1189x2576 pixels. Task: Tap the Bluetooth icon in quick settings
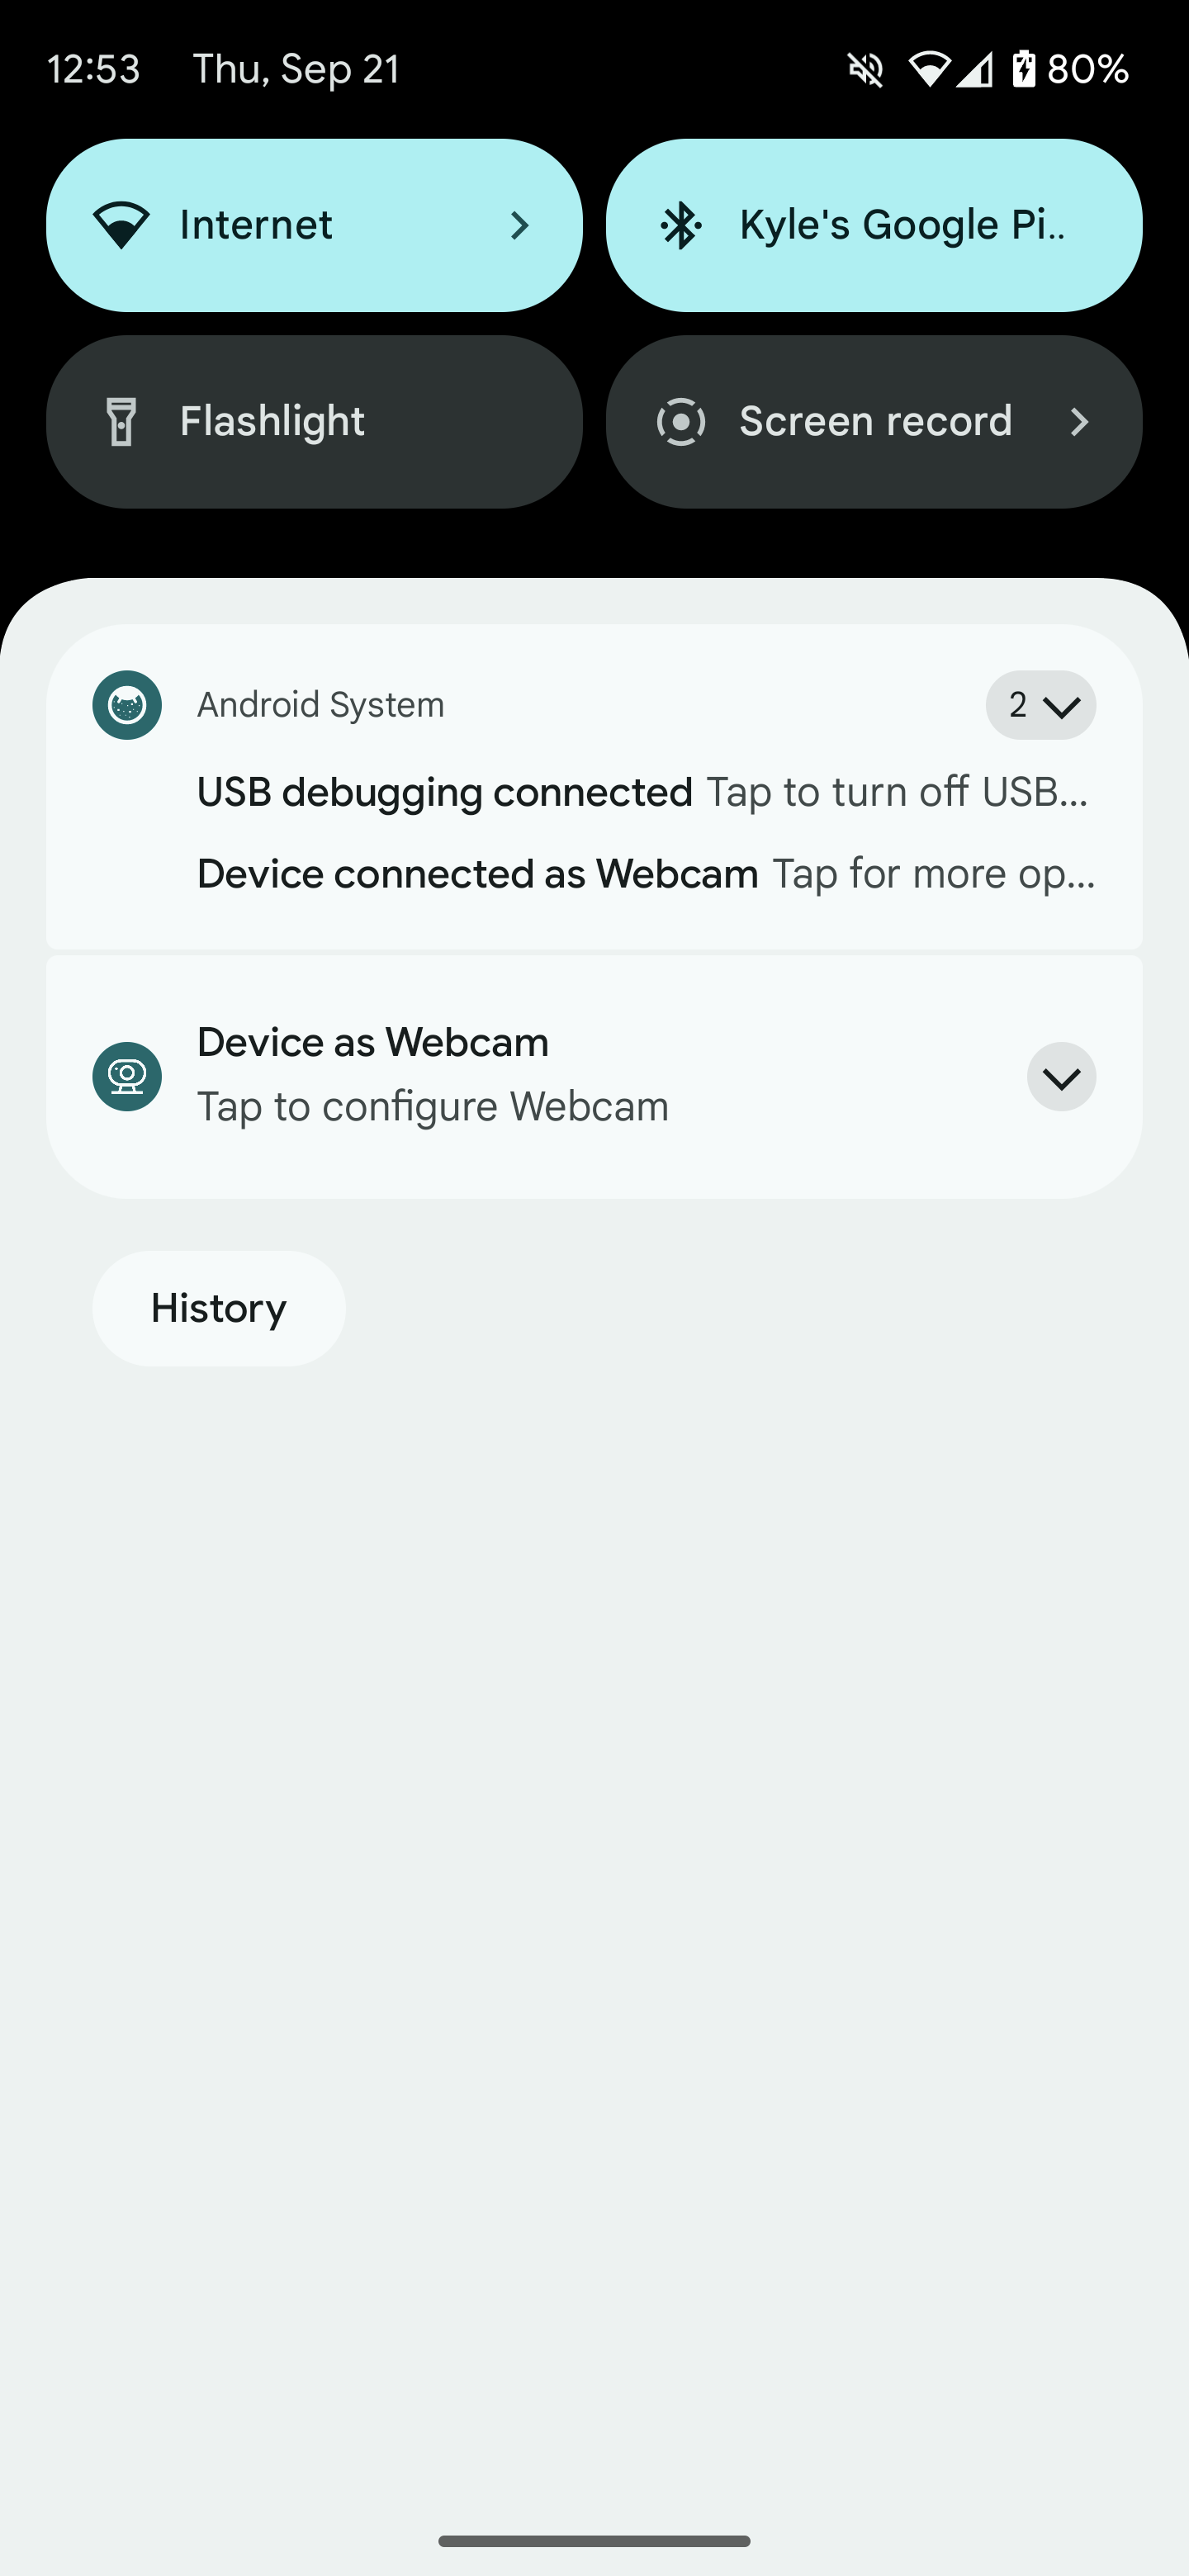click(x=681, y=225)
